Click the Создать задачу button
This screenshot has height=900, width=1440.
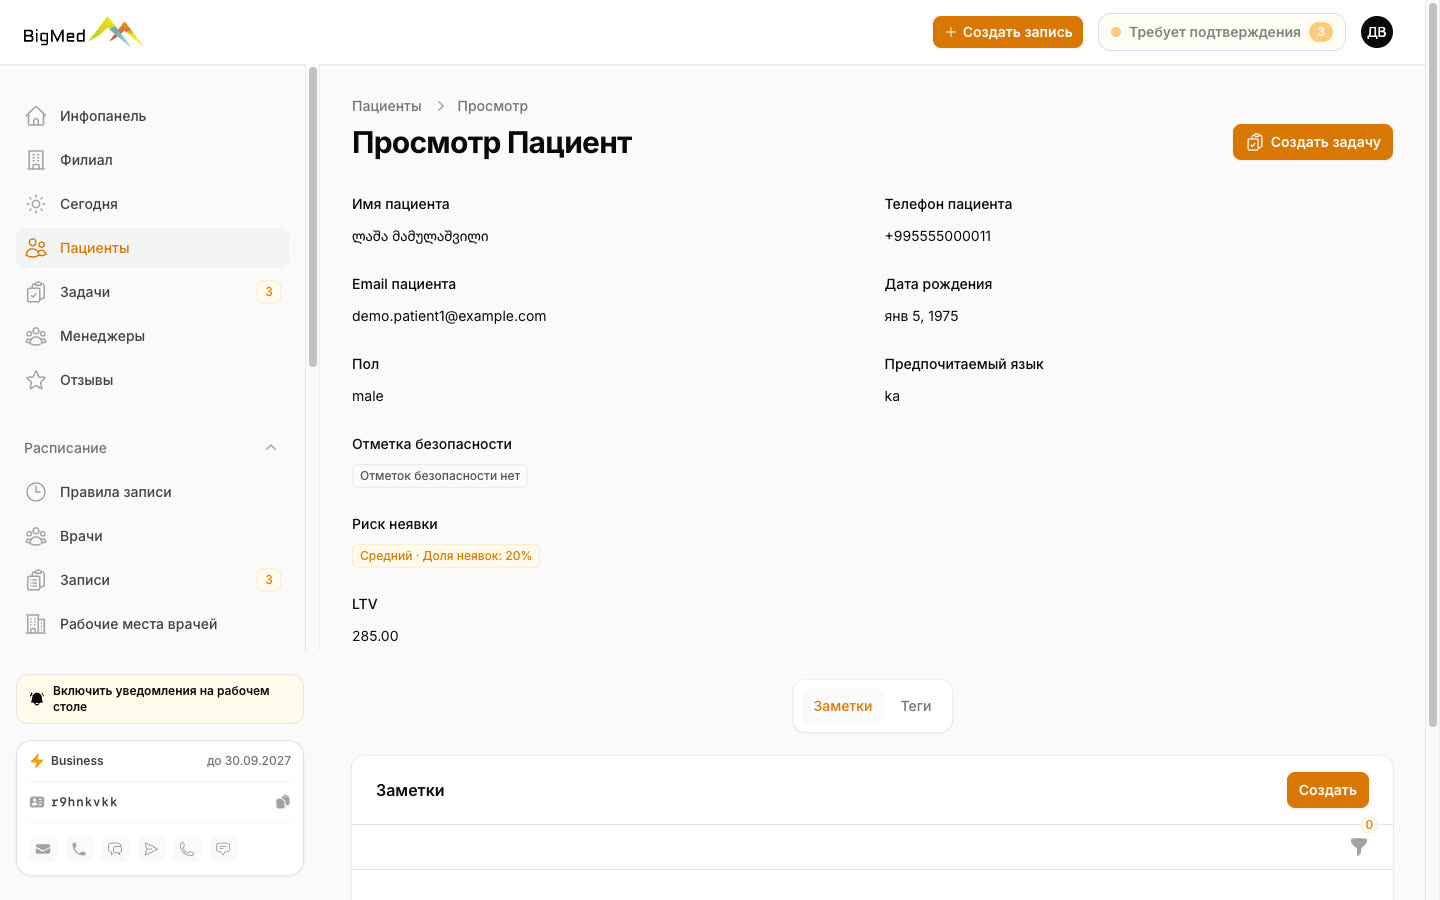(x=1313, y=142)
